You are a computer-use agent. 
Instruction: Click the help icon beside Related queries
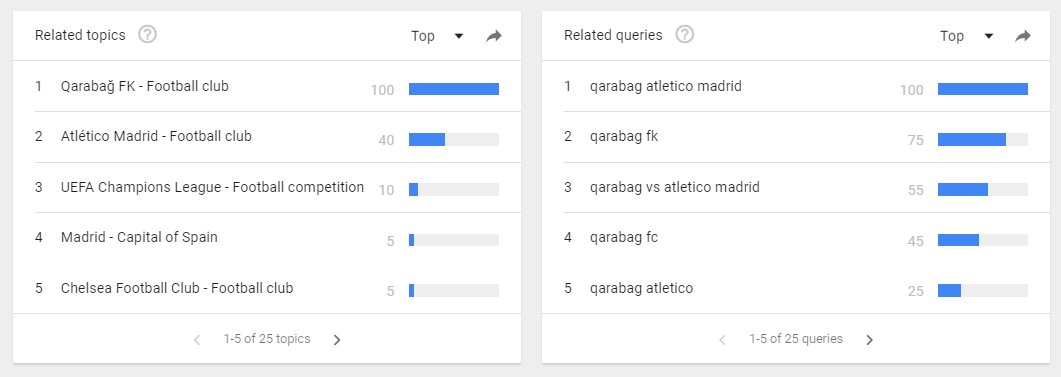[x=685, y=35]
